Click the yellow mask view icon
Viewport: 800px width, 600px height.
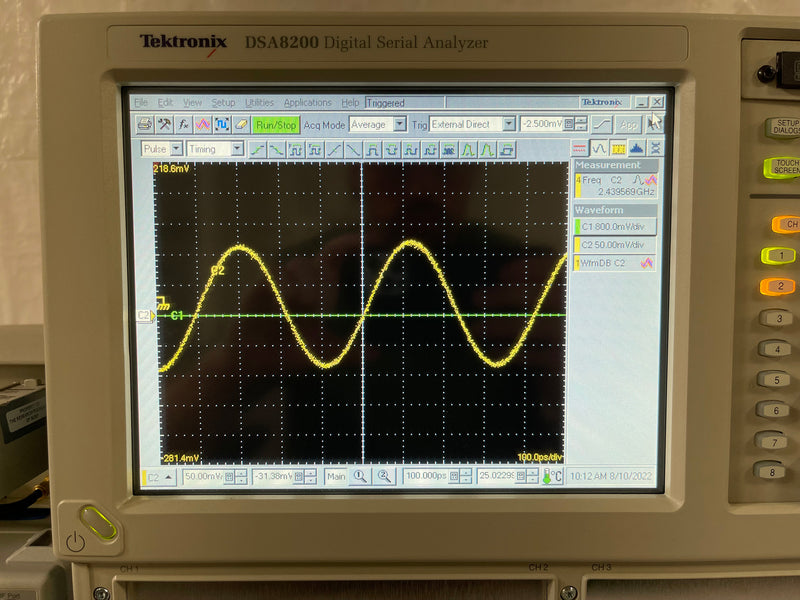[618, 148]
